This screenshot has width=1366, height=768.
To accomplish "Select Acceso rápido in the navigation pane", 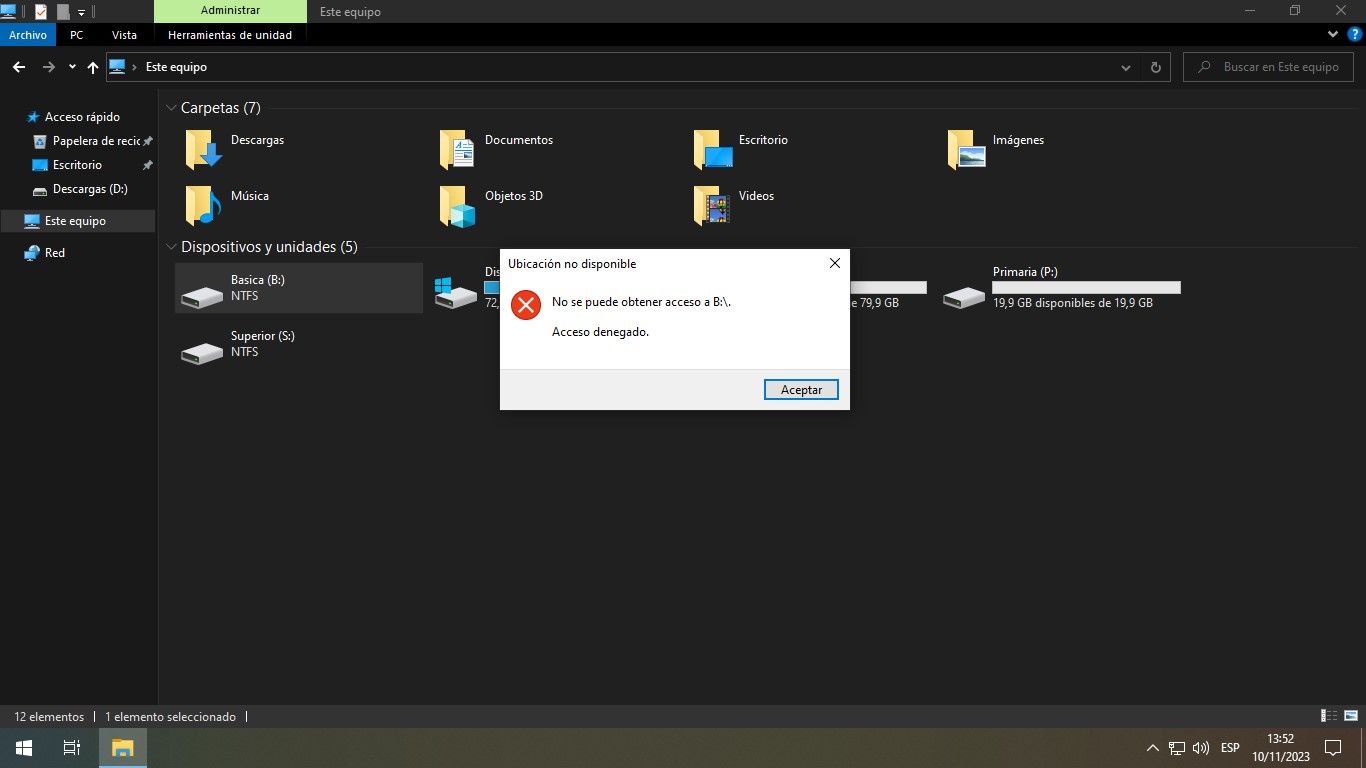I will 82,117.
